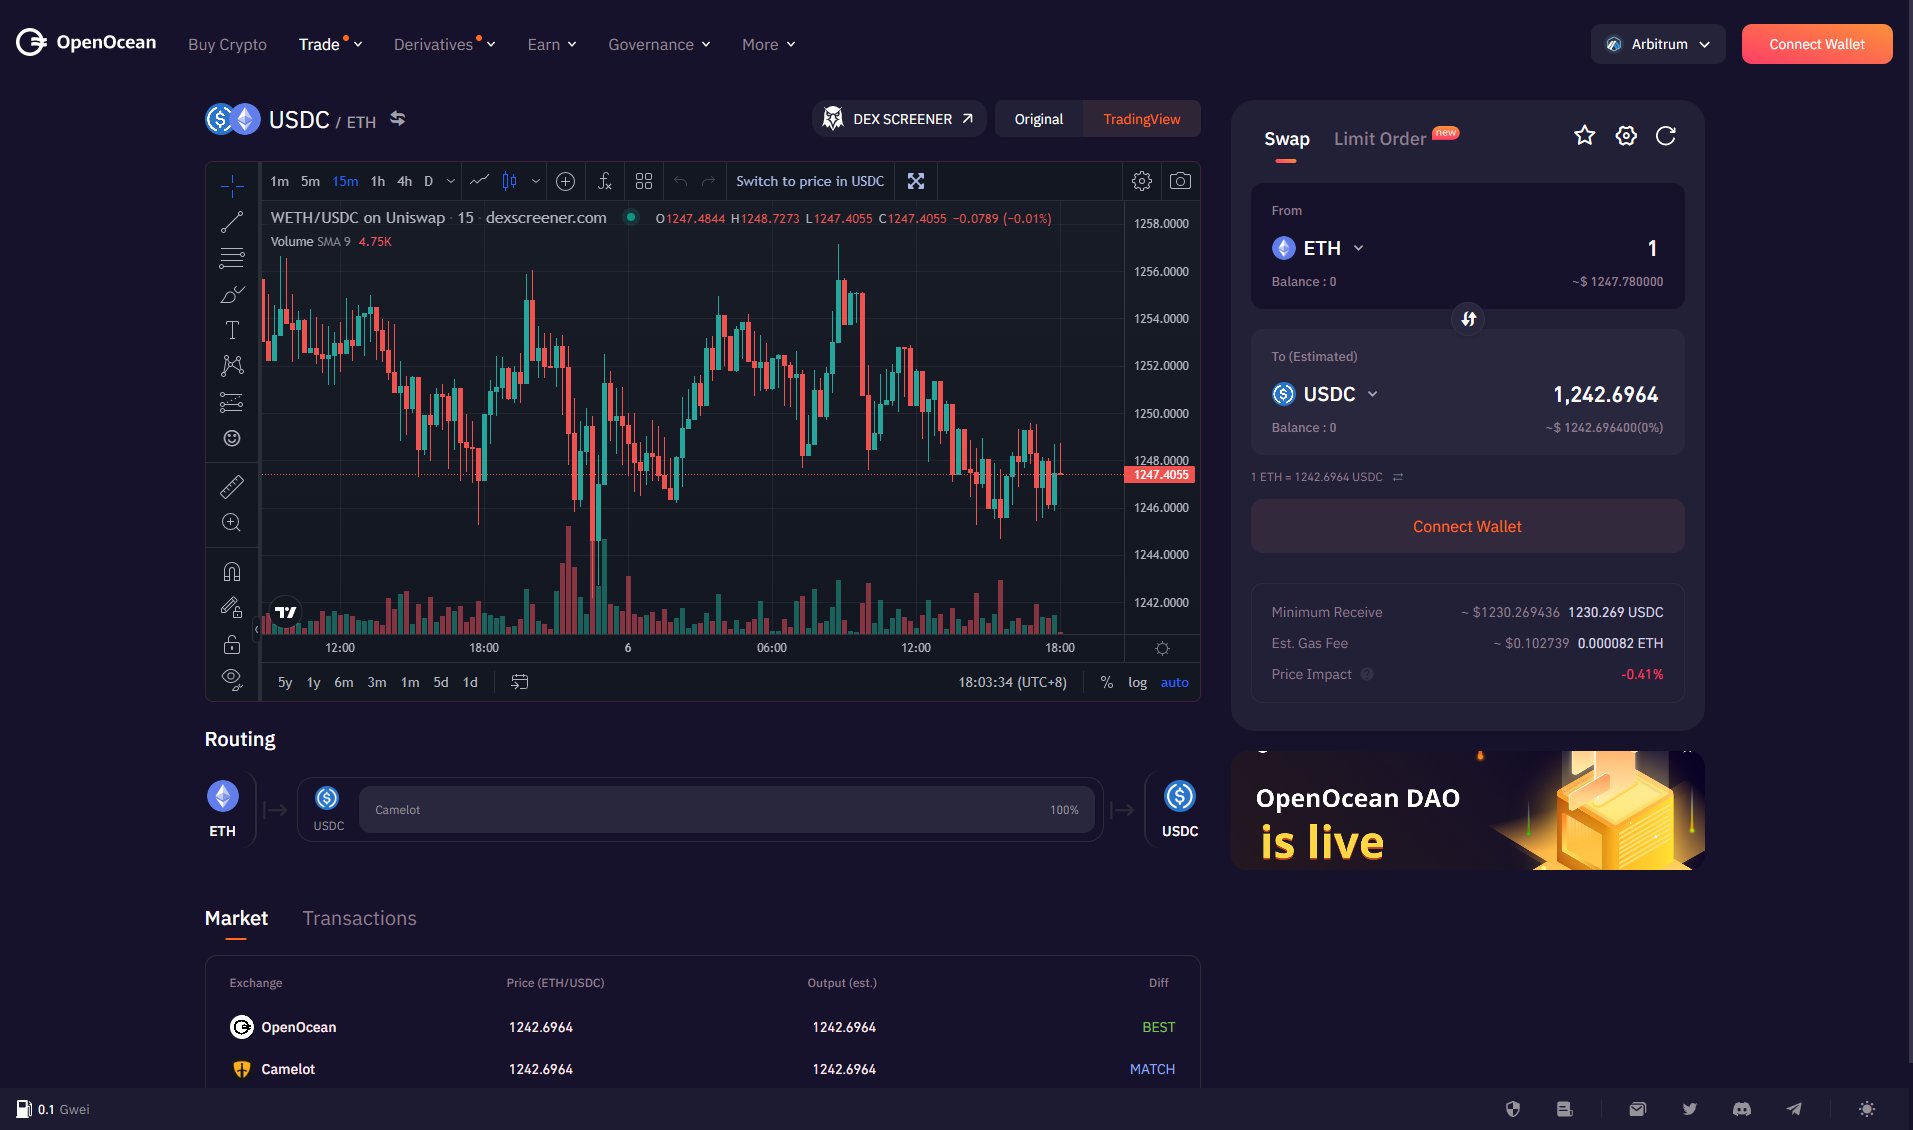Open the emoji sticker tool
Screen dimensions: 1913x1130
pyautogui.click(x=232, y=438)
